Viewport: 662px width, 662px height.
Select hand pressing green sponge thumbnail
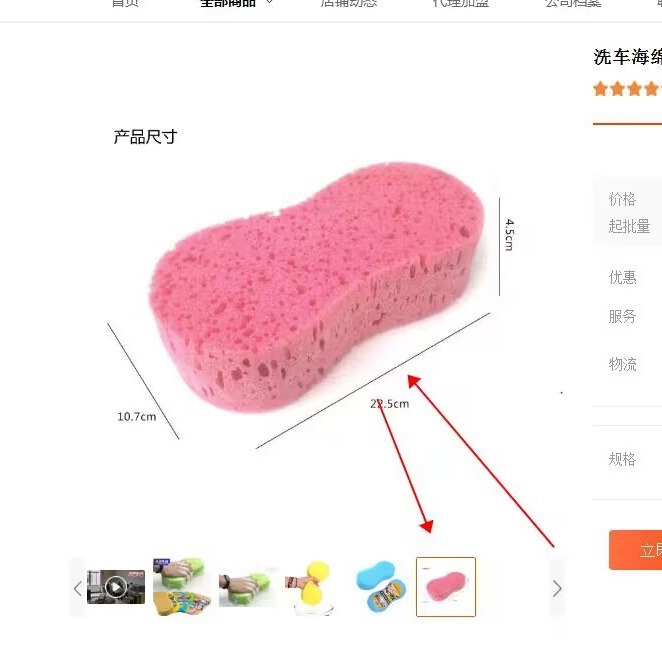pyautogui.click(x=247, y=587)
